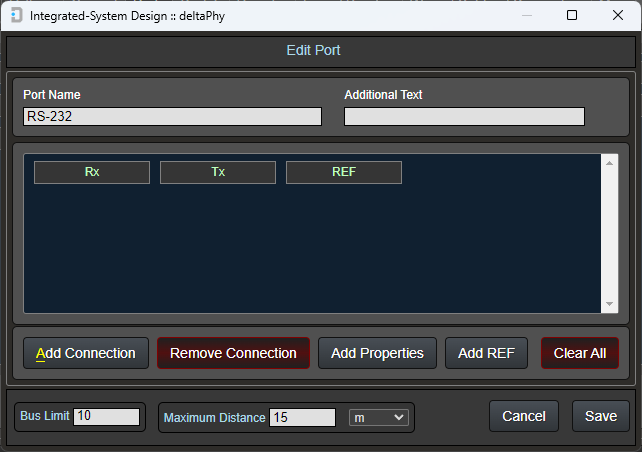Click the Maximum Distance value field
642x452 pixels.
(x=303, y=418)
